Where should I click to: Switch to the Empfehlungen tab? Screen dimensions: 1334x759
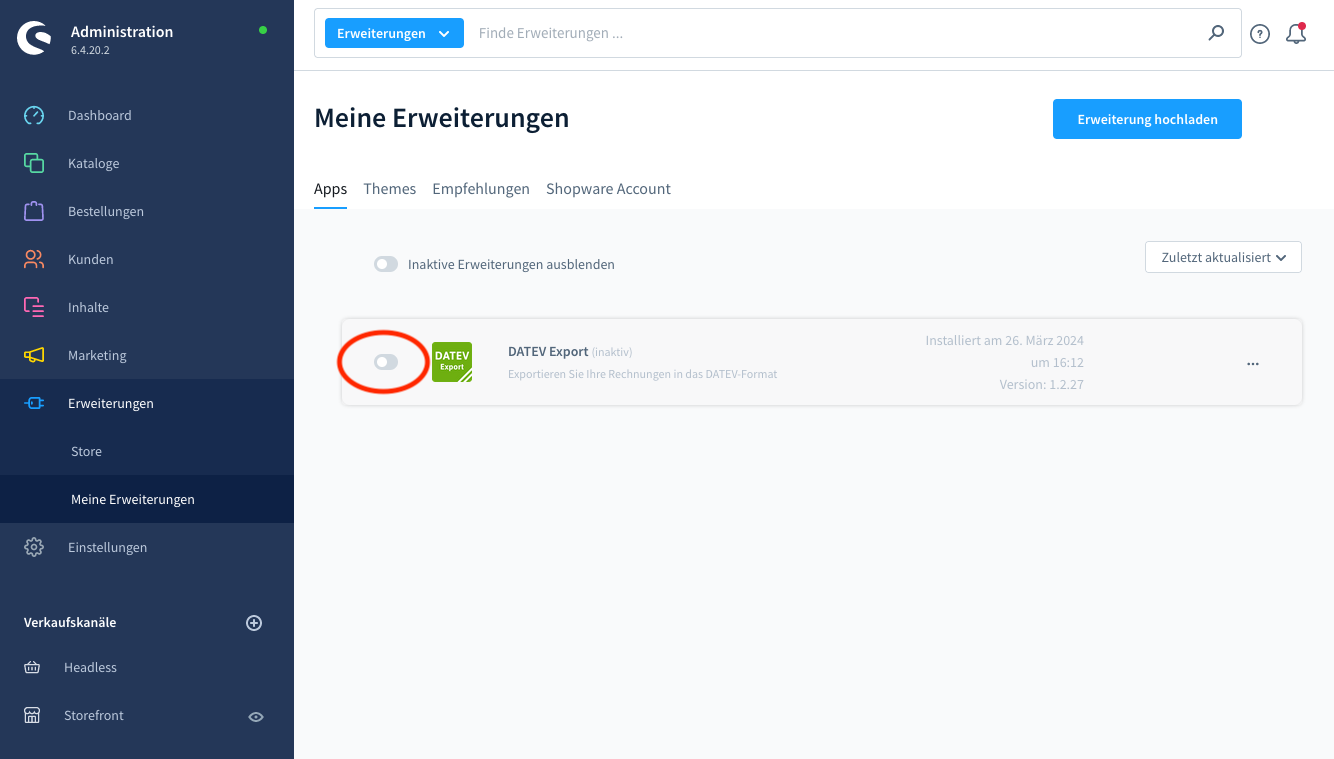481,189
